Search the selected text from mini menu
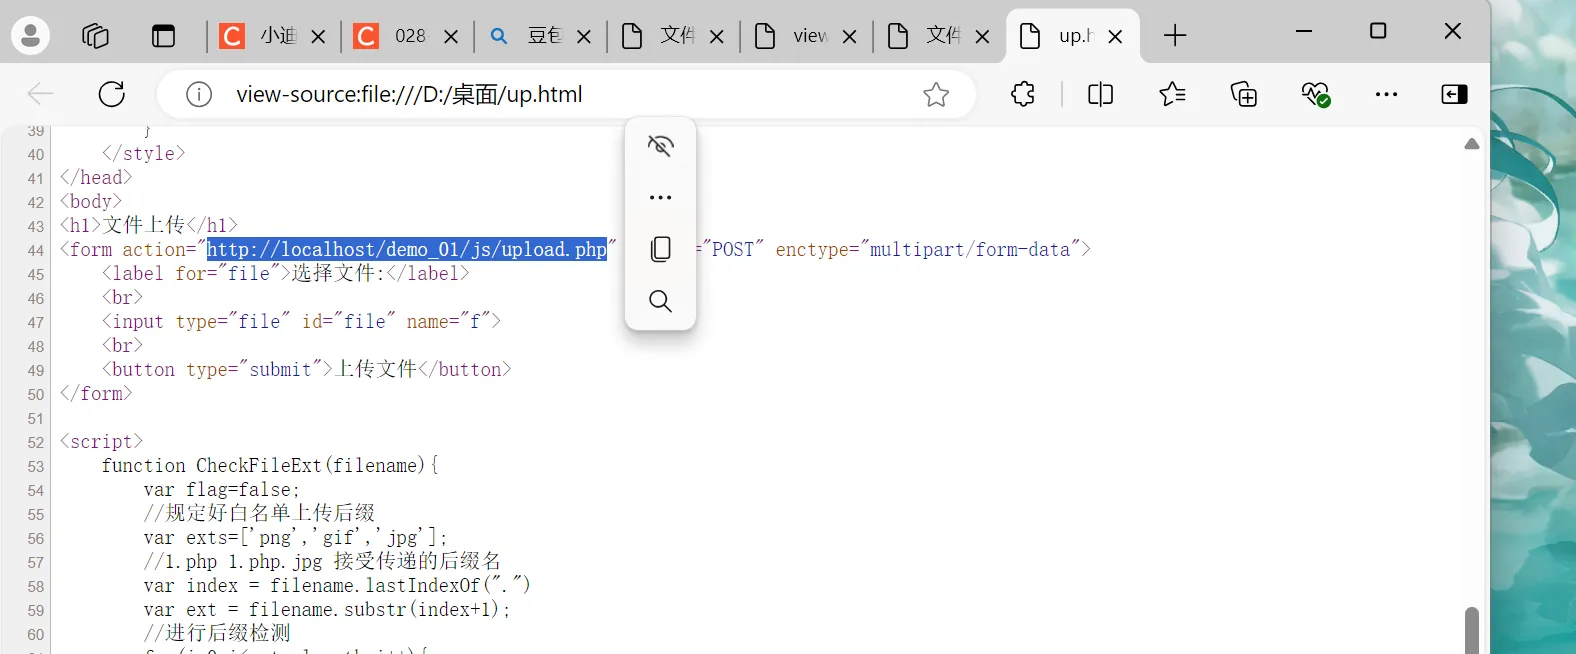 tap(660, 301)
